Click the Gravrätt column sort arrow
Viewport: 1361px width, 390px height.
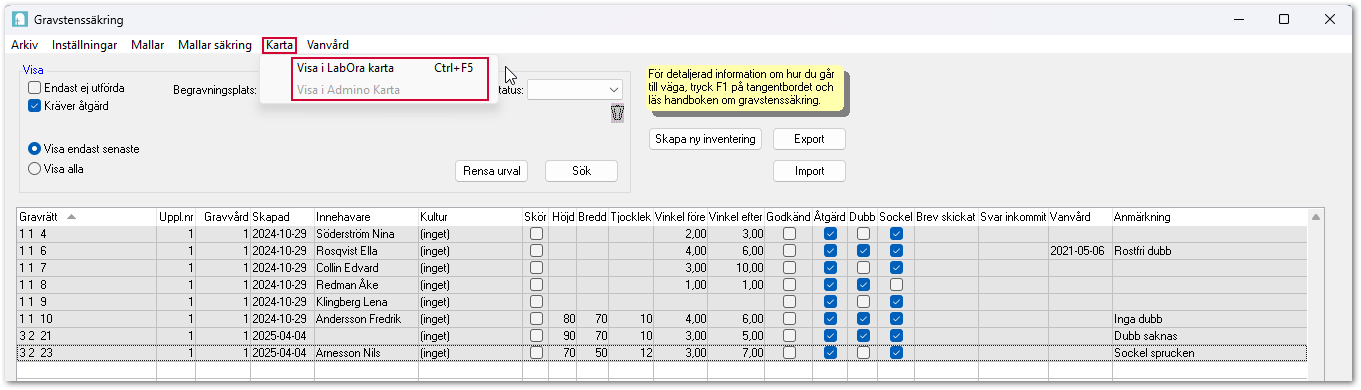click(72, 217)
